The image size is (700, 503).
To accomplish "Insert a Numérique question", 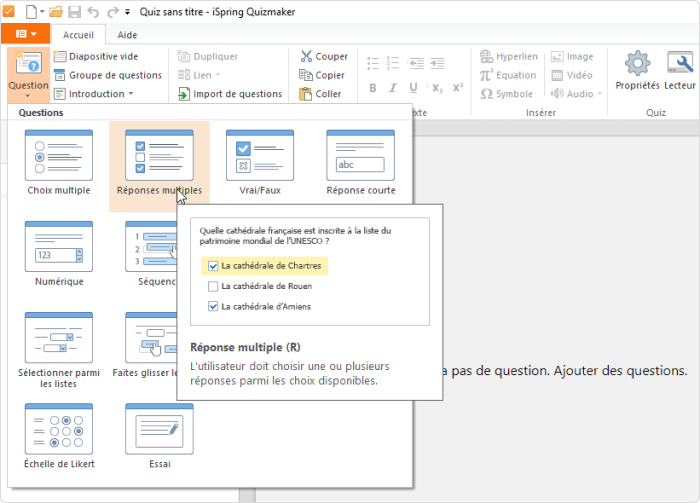I will 59,254.
